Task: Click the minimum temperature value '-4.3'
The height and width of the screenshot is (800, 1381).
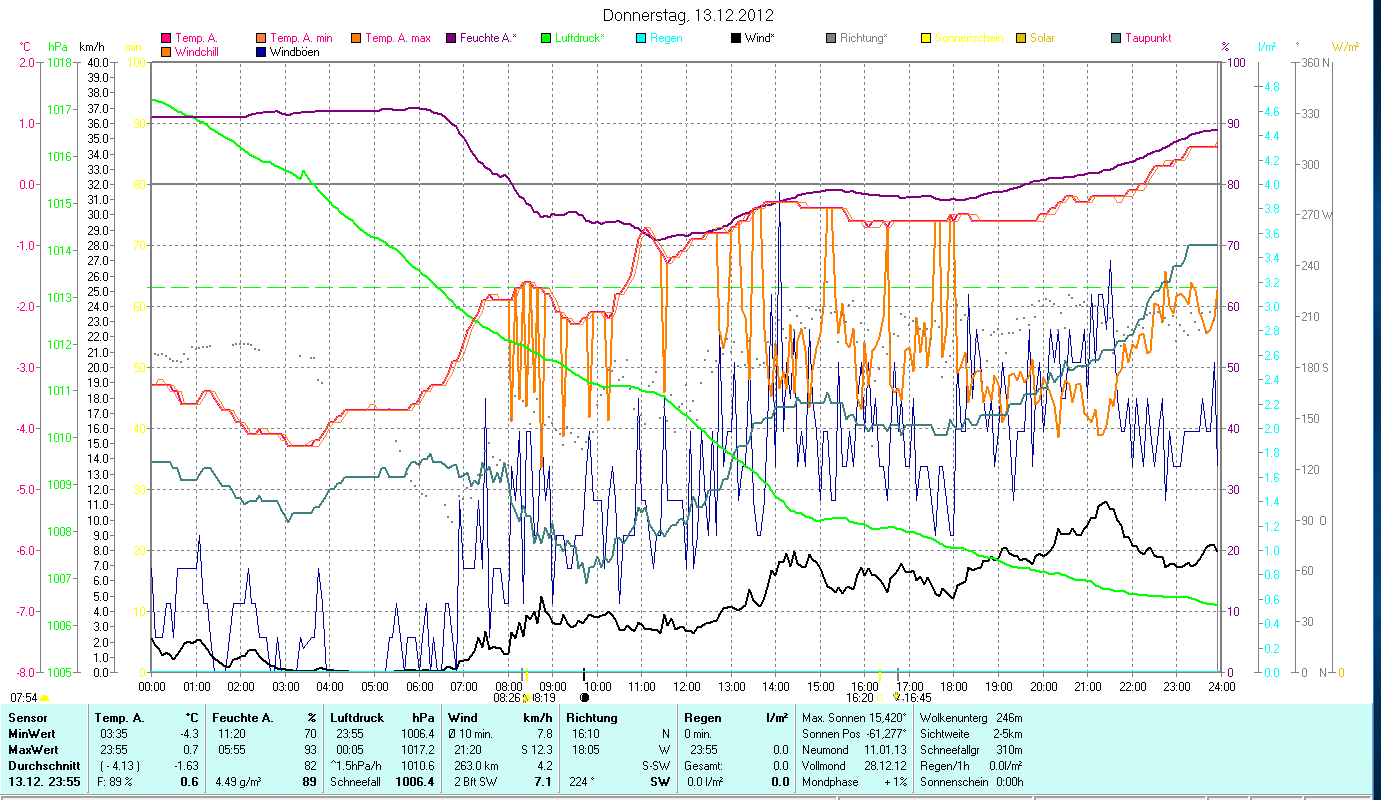Action: tap(187, 733)
